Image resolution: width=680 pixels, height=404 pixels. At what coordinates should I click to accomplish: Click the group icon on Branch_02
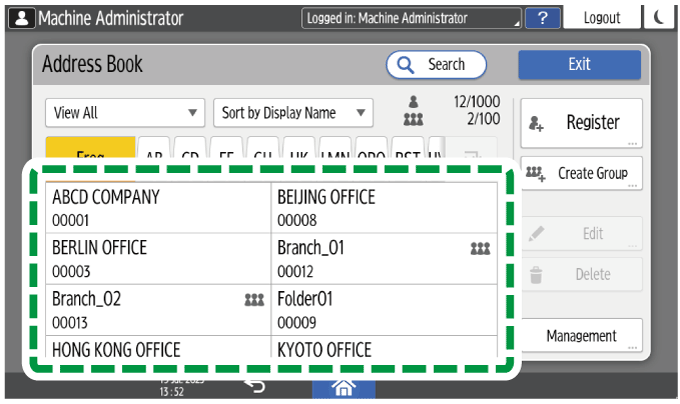click(x=255, y=298)
